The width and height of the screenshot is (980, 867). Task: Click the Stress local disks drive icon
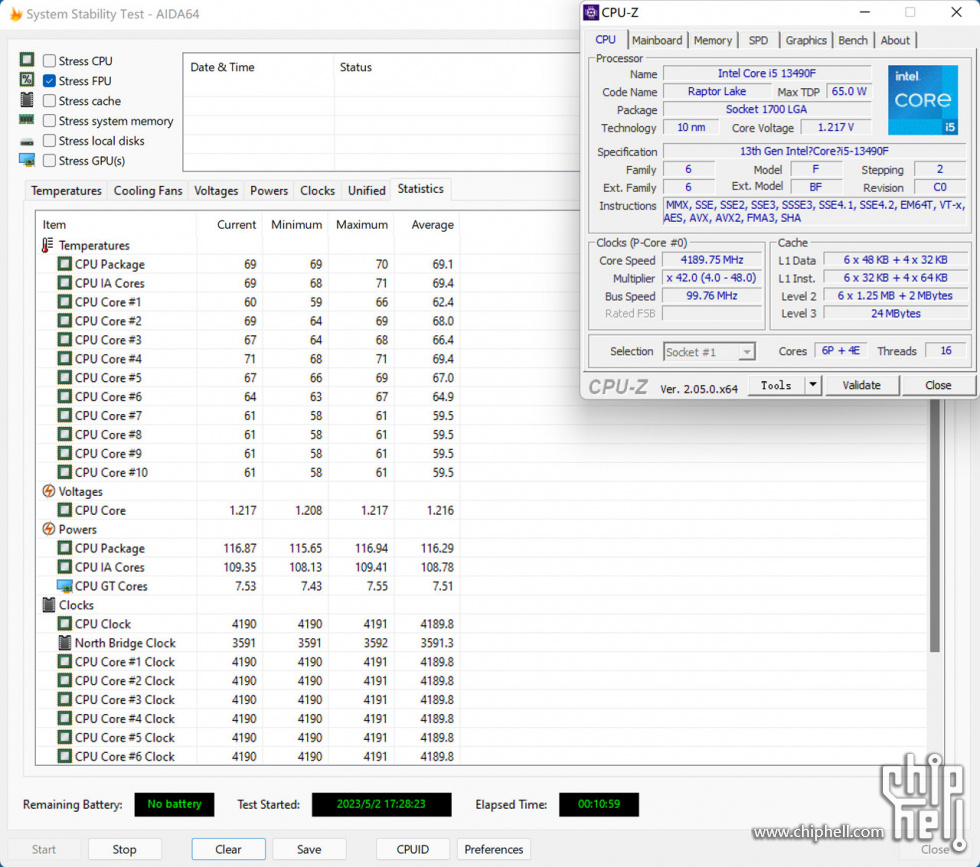27,141
